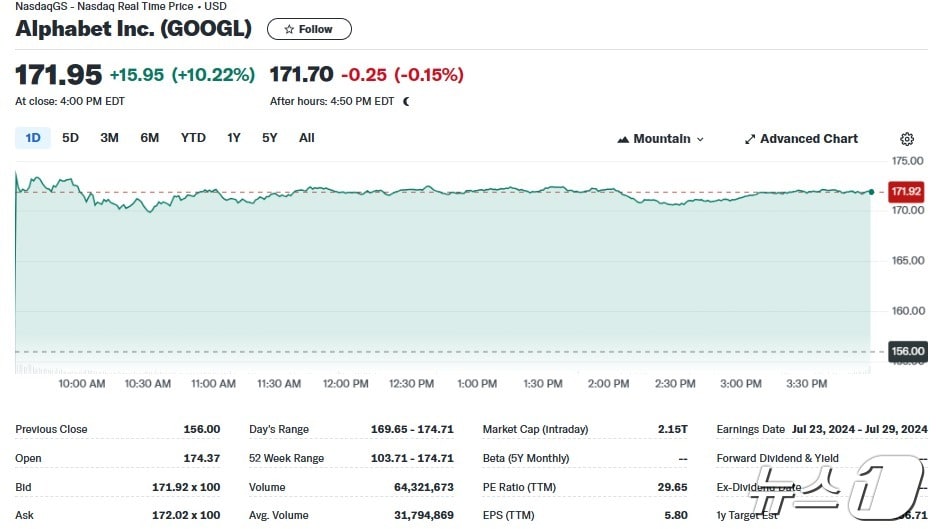Expand the Mountain chart type dropdown
The height and width of the screenshot is (529, 936).
pyautogui.click(x=661, y=139)
